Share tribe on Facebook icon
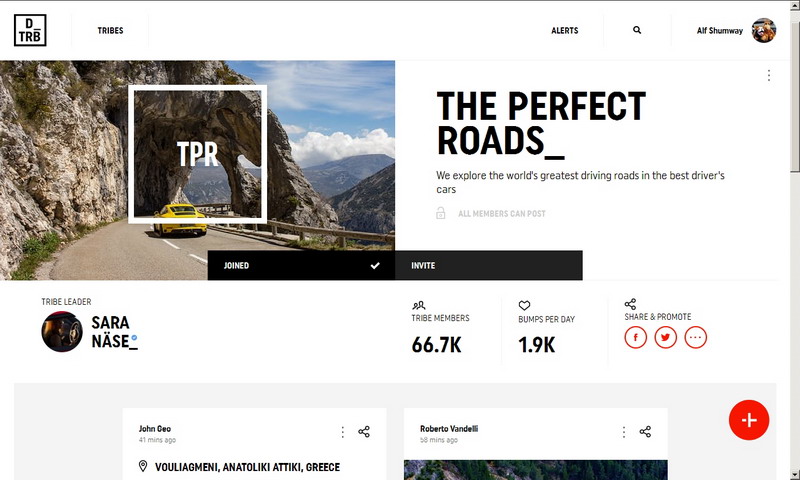 point(635,337)
